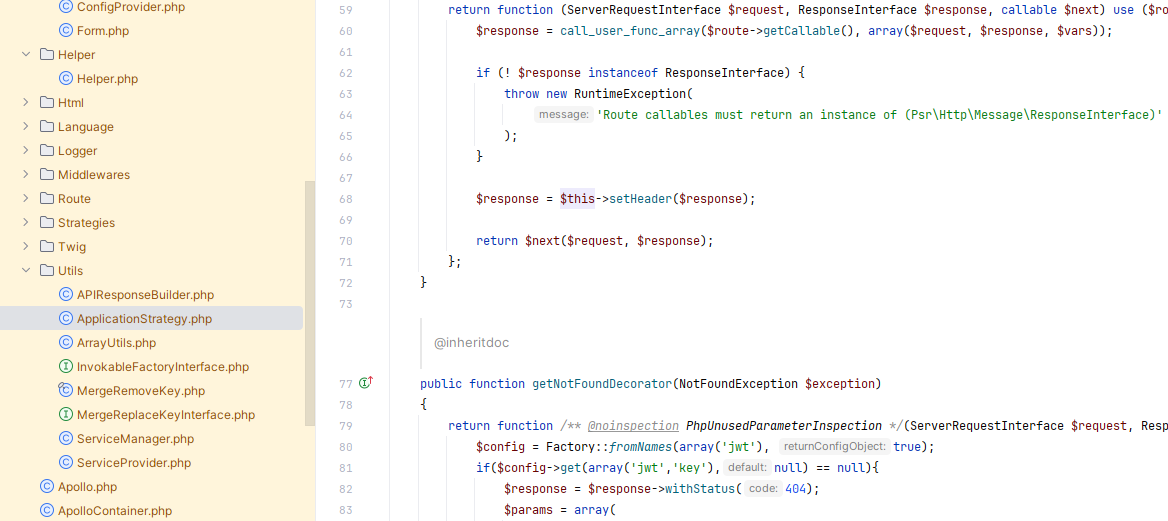Click the Html folder icon
The image size is (1168, 521).
(47, 103)
